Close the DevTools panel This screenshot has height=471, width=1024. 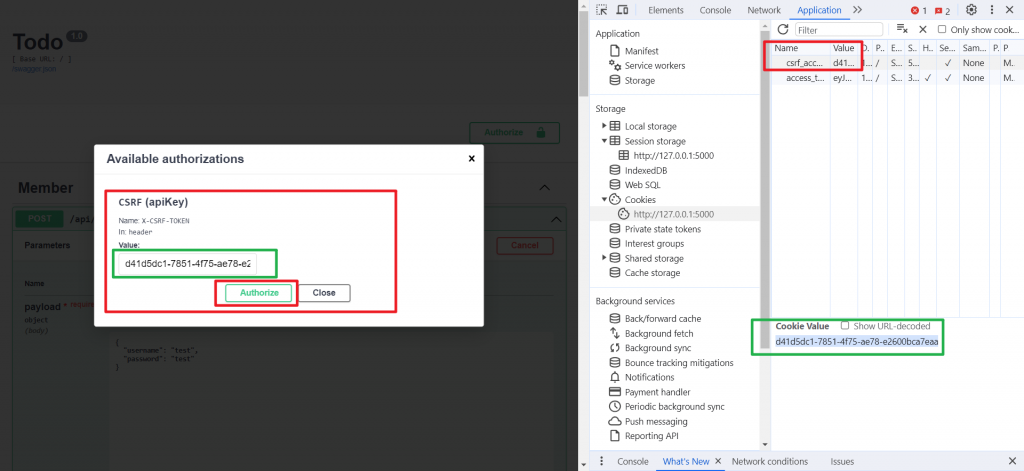tap(1012, 10)
